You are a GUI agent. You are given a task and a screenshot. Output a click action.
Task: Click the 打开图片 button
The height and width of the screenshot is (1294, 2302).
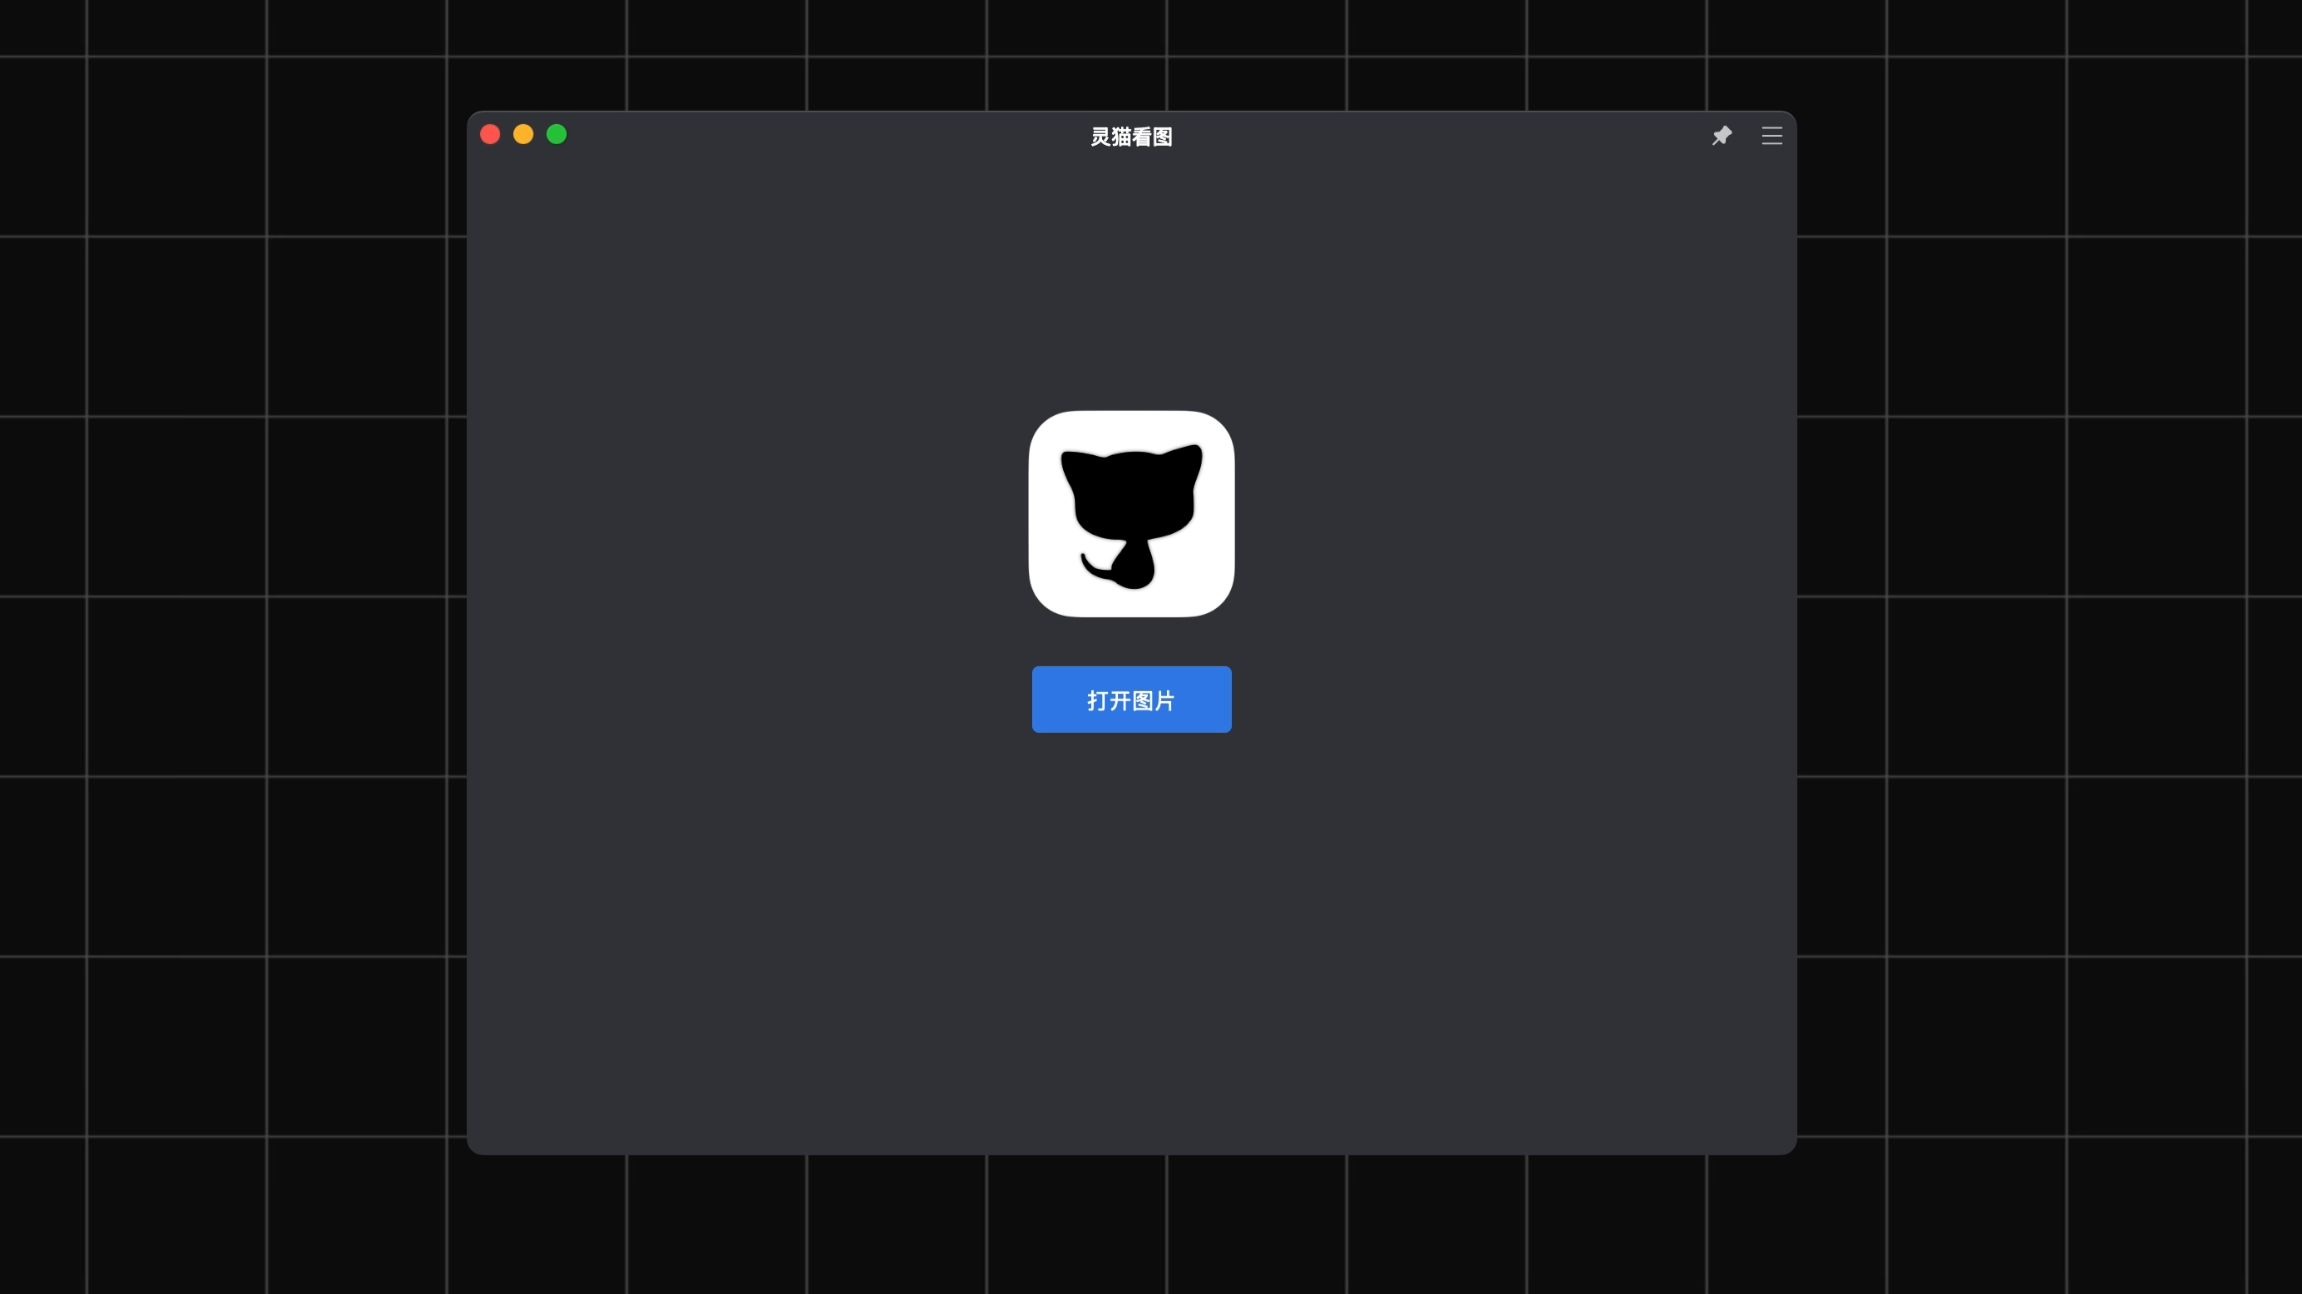tap(1131, 699)
